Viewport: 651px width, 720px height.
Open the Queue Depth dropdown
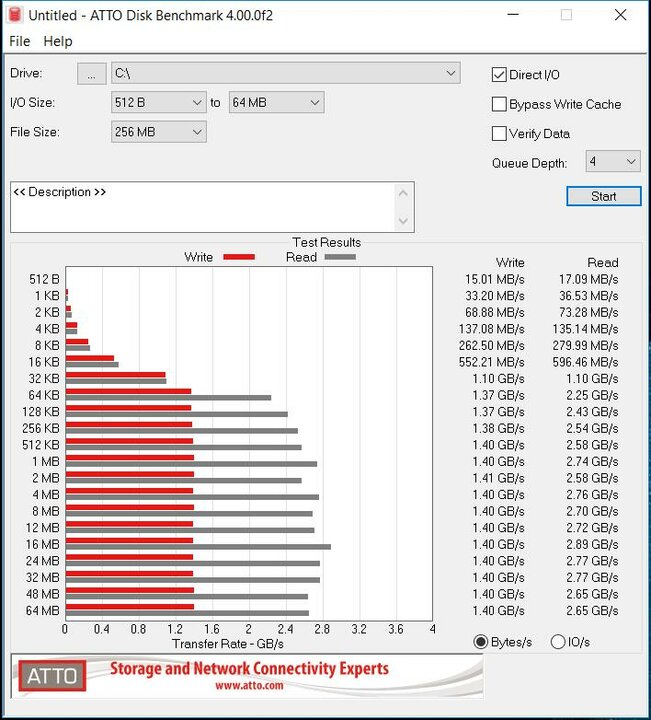pyautogui.click(x=613, y=162)
